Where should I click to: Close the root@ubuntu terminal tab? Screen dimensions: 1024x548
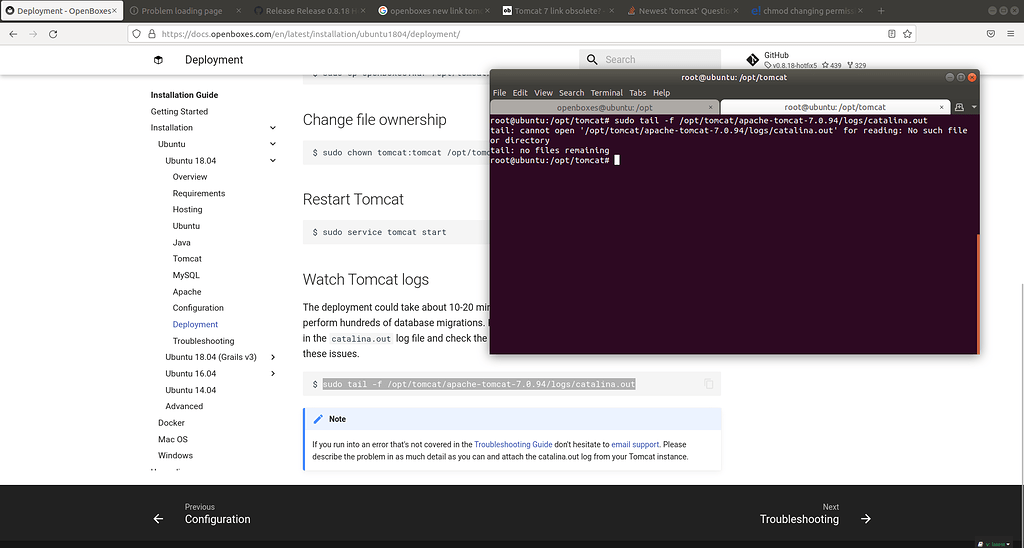point(942,107)
